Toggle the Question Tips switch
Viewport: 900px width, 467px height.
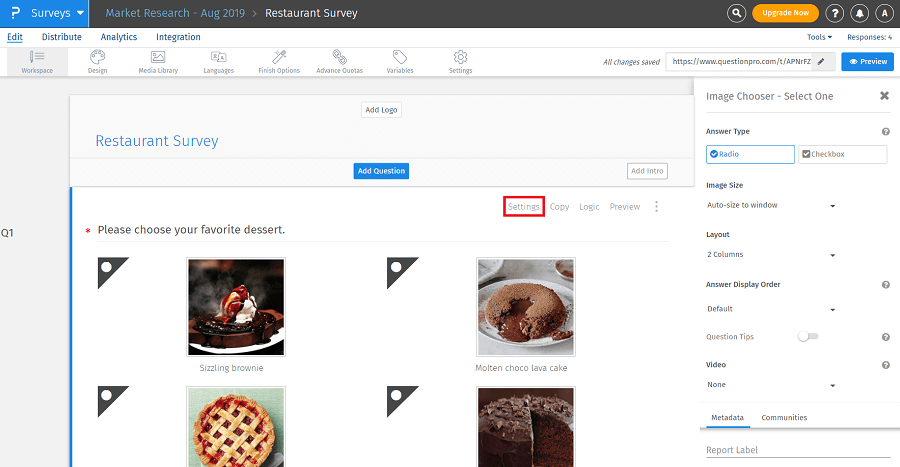[808, 337]
